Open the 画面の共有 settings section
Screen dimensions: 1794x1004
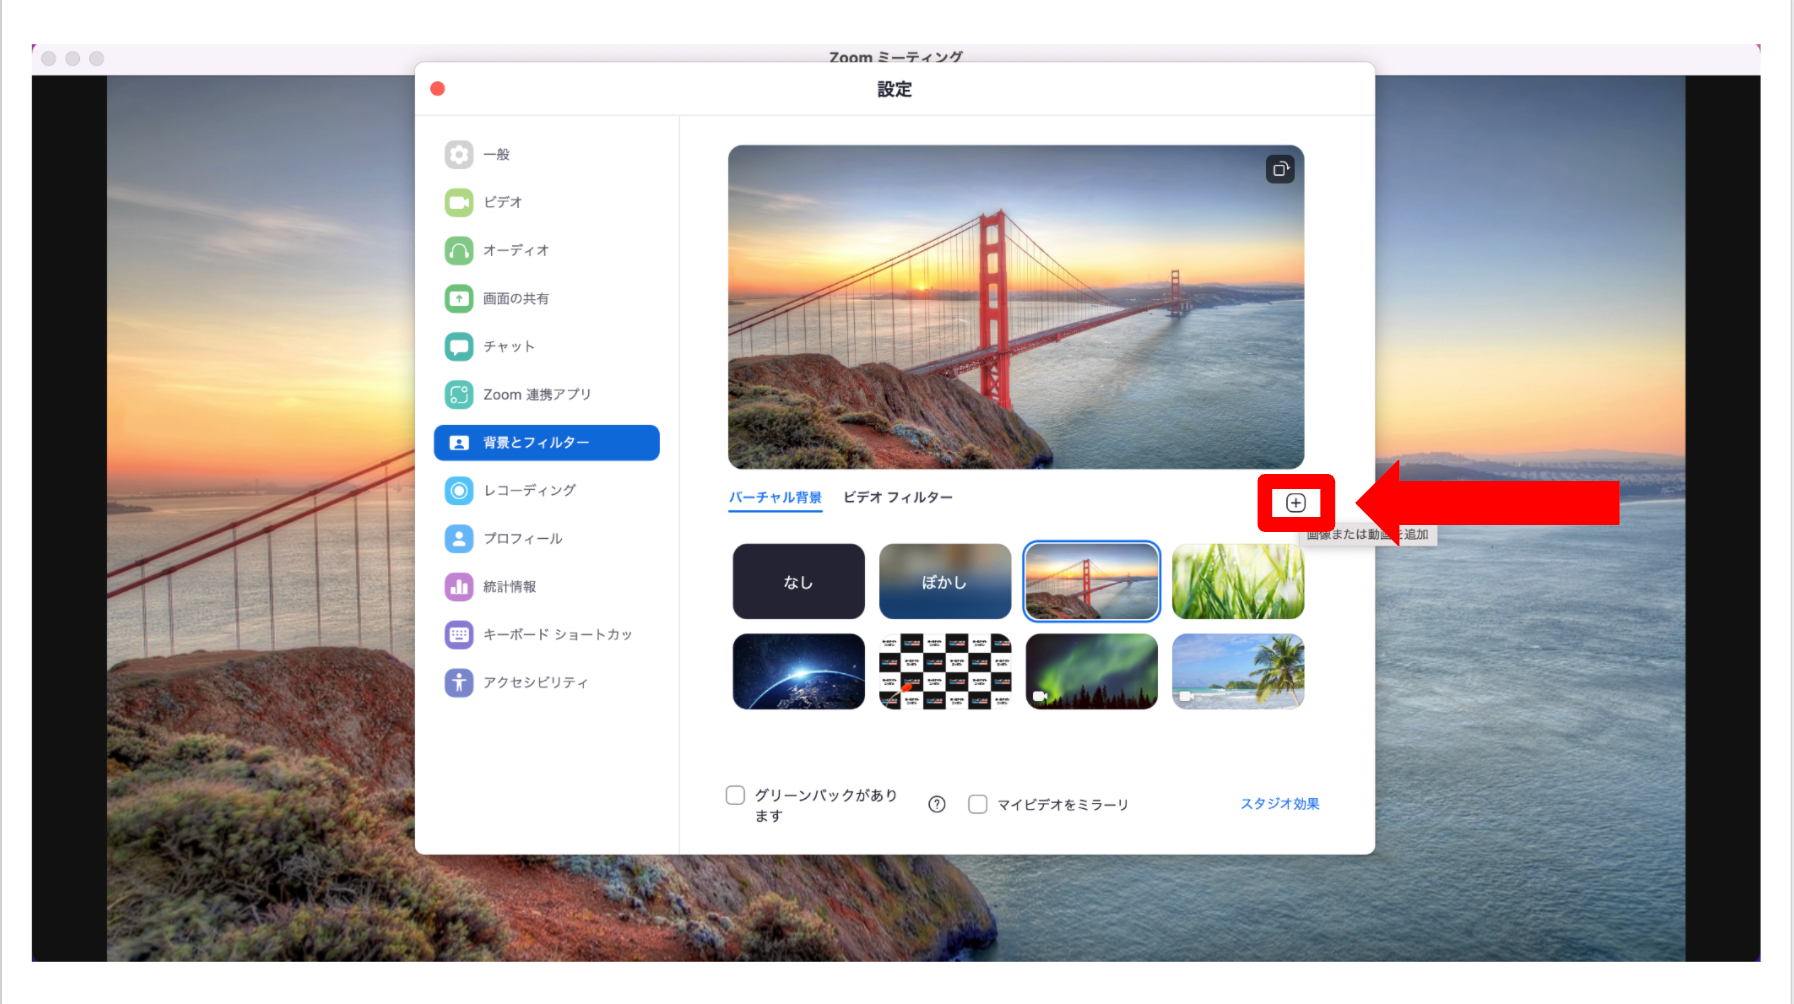[x=547, y=299]
